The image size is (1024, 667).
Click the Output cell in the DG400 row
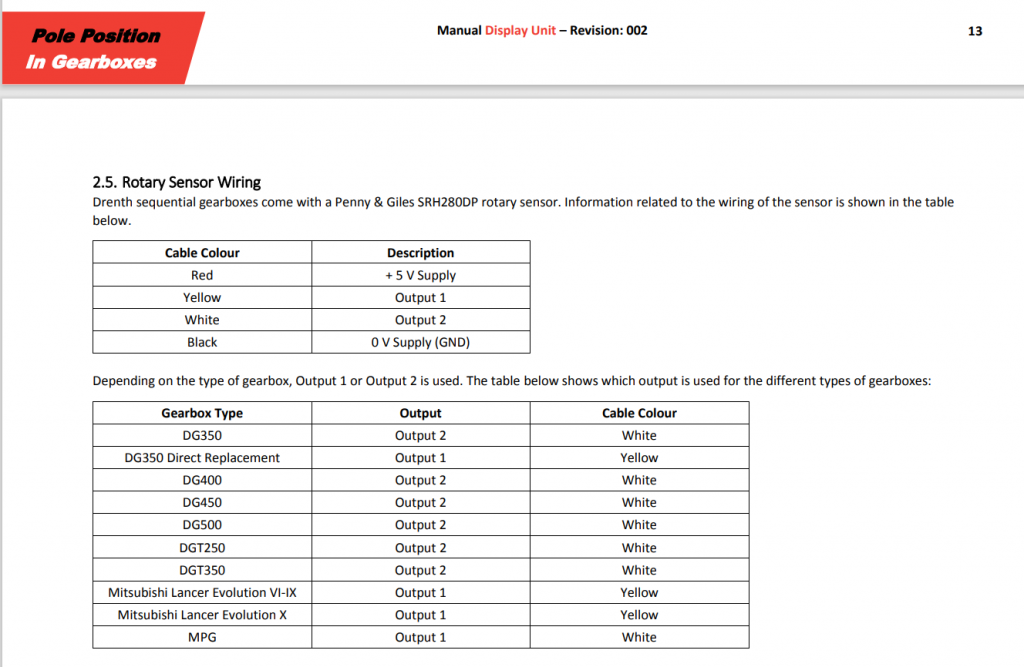(x=421, y=480)
